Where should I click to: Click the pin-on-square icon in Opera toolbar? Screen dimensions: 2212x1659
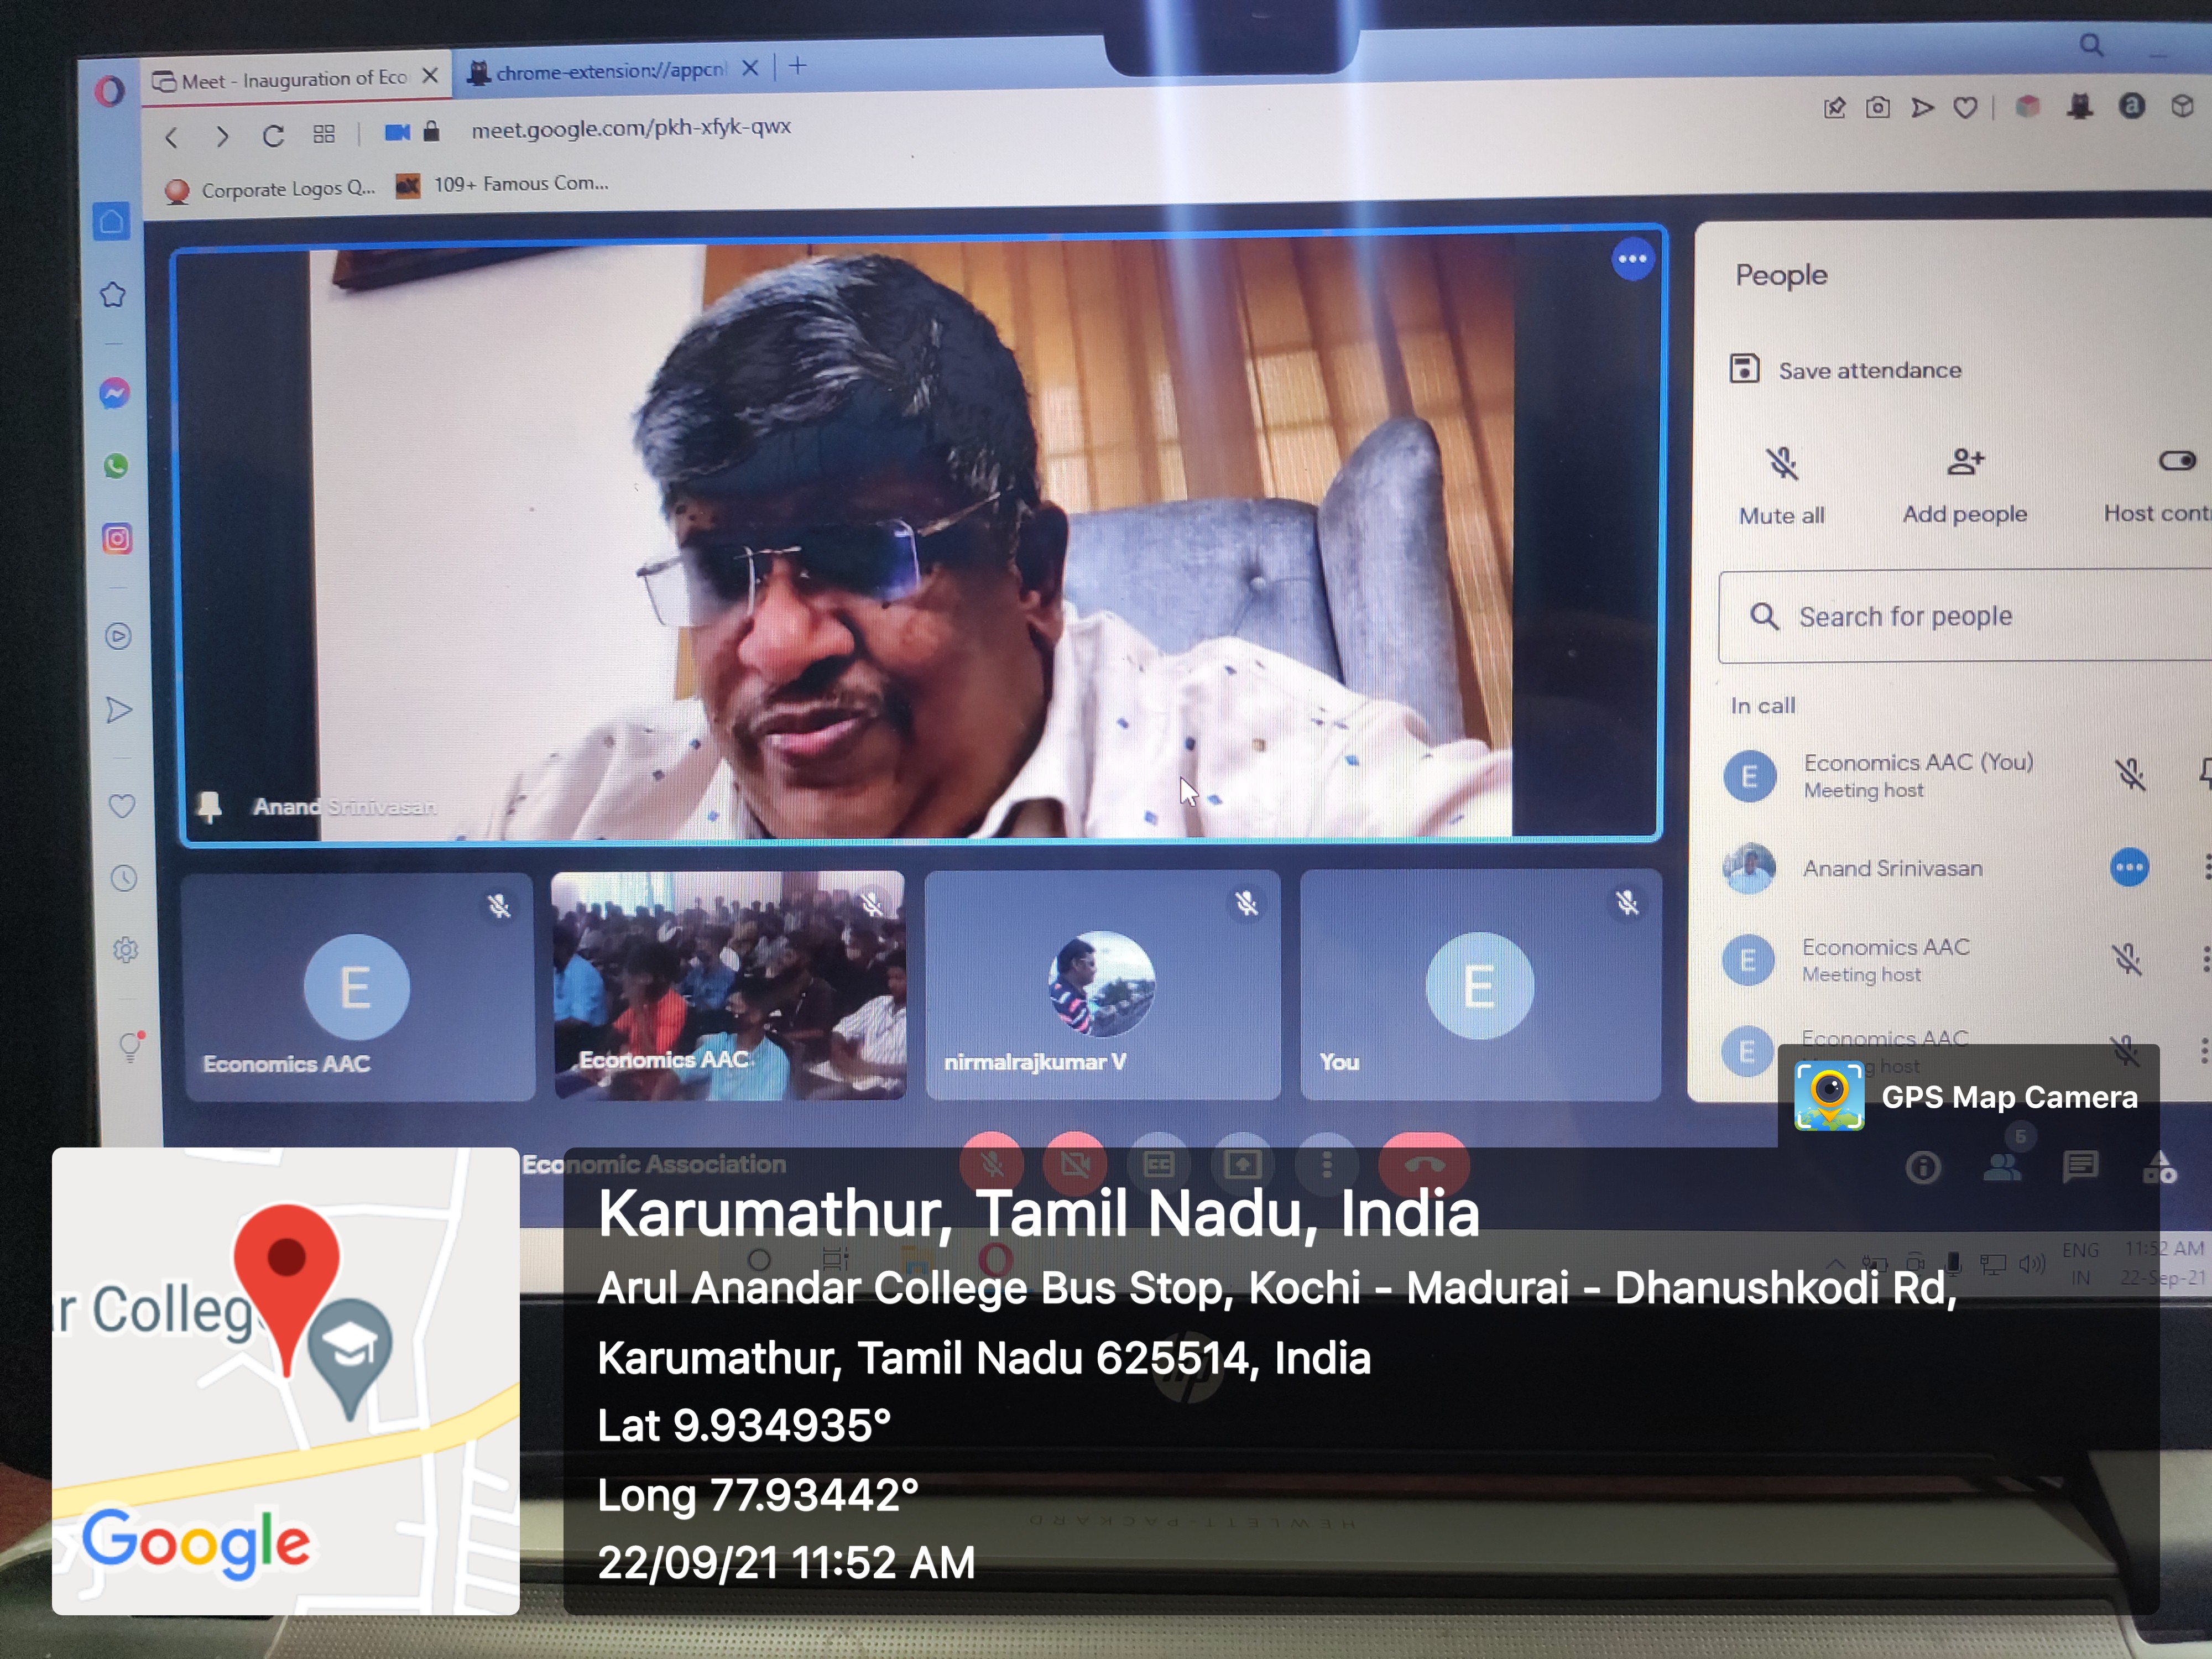1834,108
